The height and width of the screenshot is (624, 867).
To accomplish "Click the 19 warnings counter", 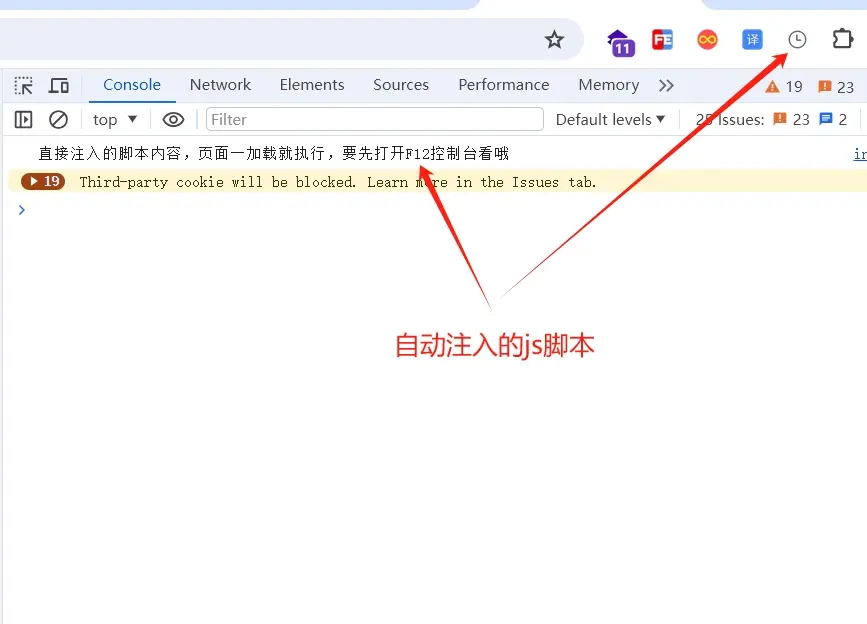I will pyautogui.click(x=784, y=87).
